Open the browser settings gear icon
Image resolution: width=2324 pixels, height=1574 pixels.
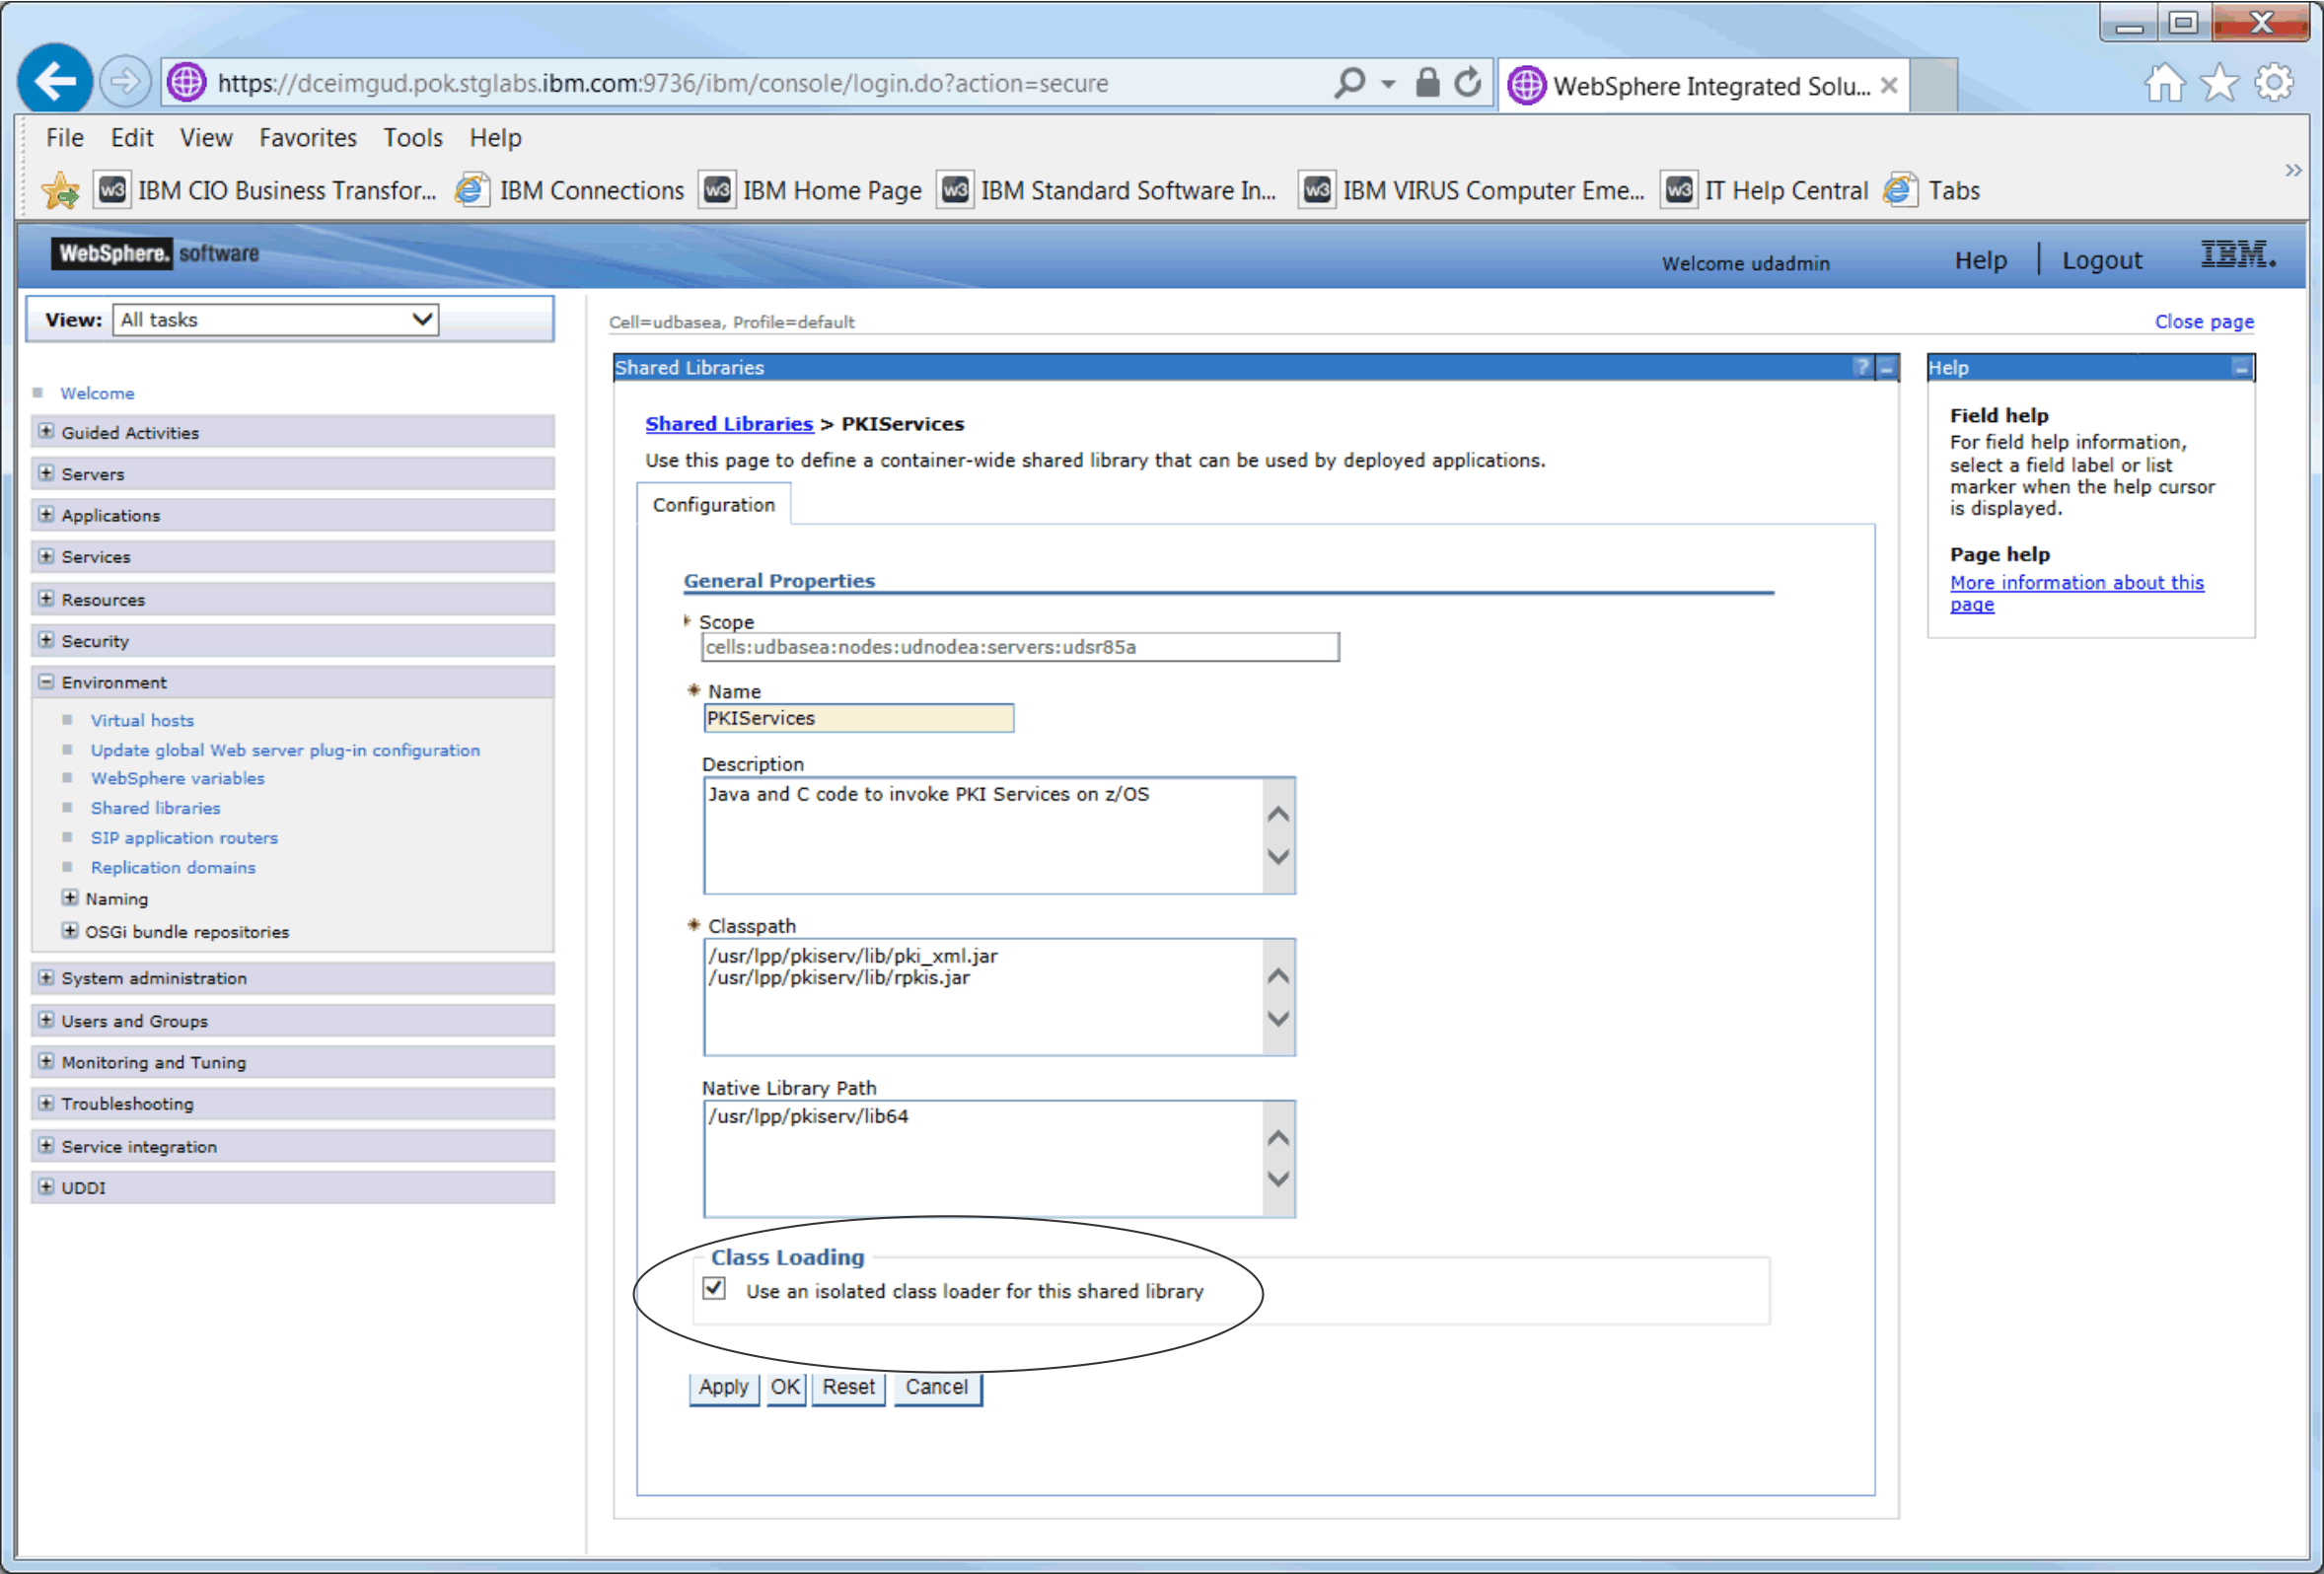coord(2273,83)
